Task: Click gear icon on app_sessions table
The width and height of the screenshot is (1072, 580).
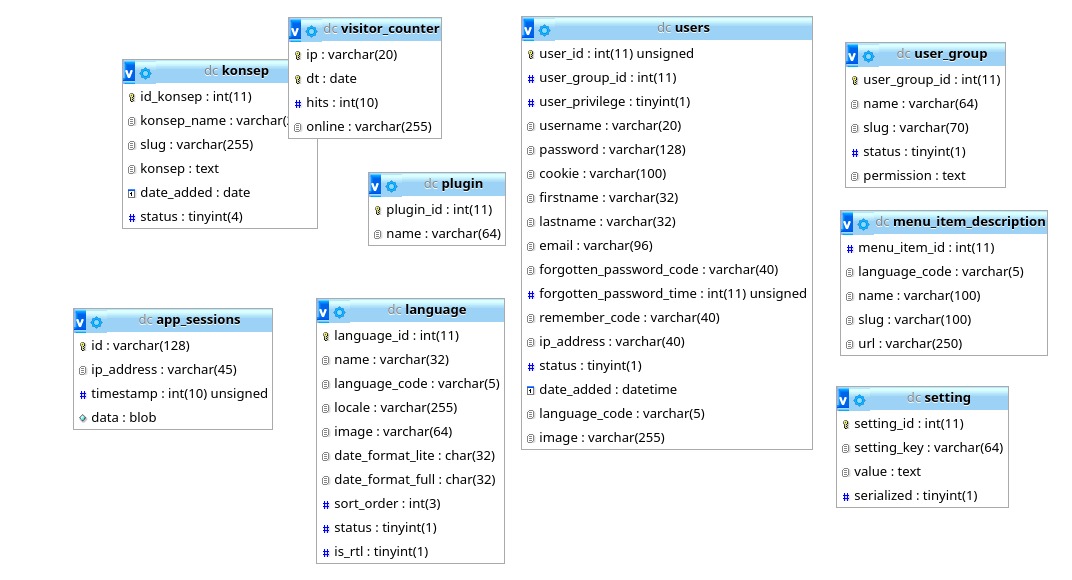Action: [x=97, y=322]
